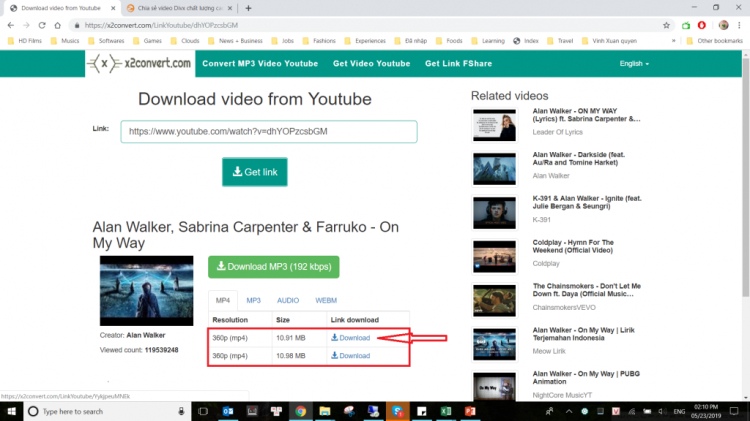This screenshot has width=750, height=421.
Task: Open the browser home page icon
Action: click(57, 25)
